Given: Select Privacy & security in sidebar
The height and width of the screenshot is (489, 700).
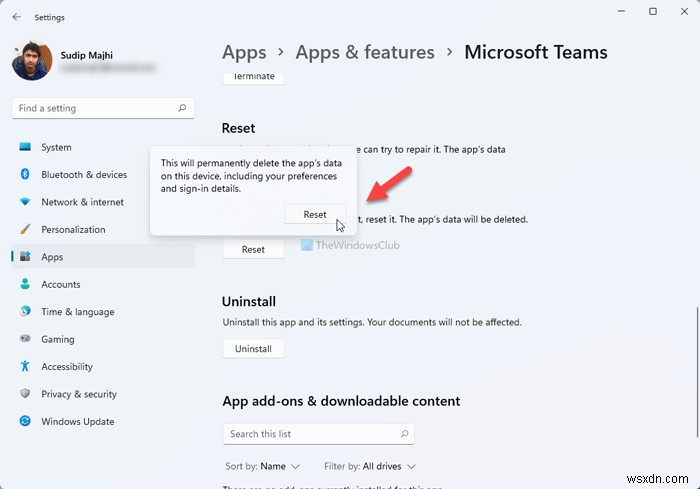Looking at the screenshot, I should (103, 394).
